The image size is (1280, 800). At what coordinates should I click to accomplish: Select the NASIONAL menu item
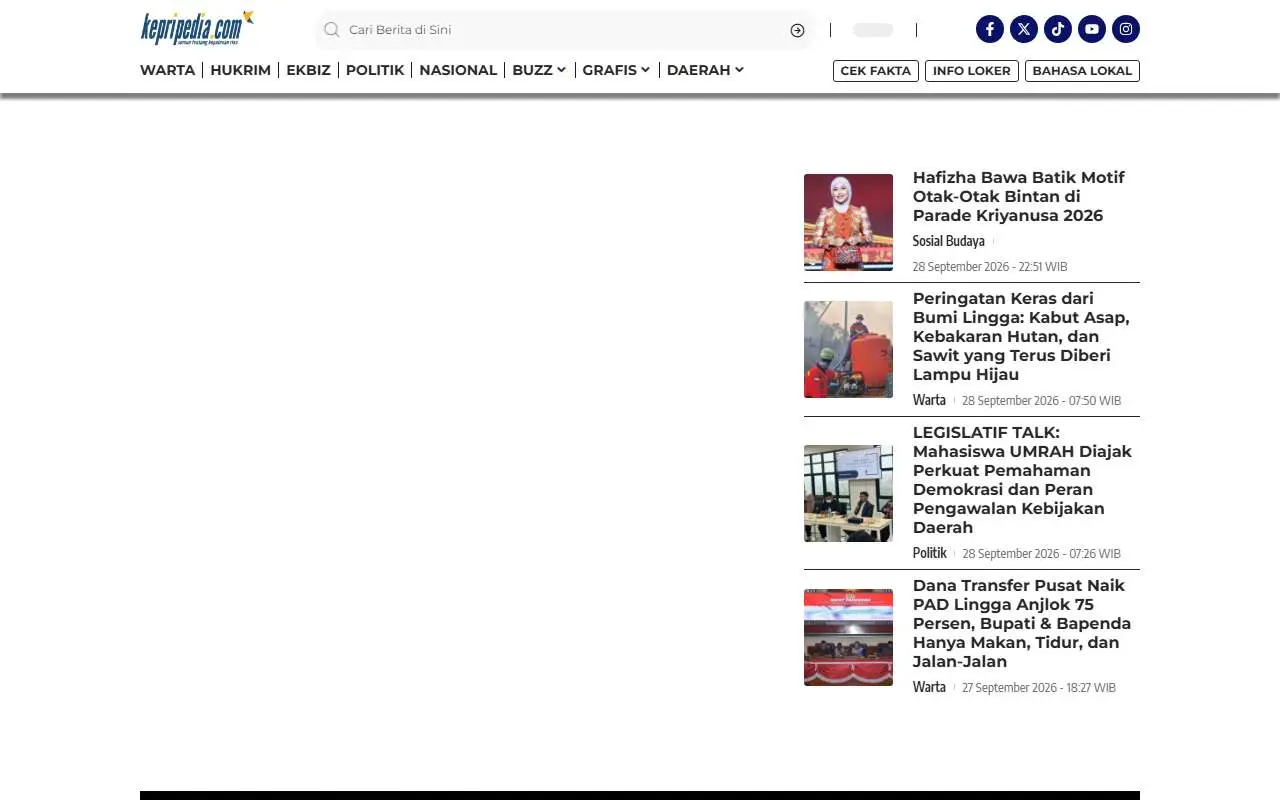point(458,70)
